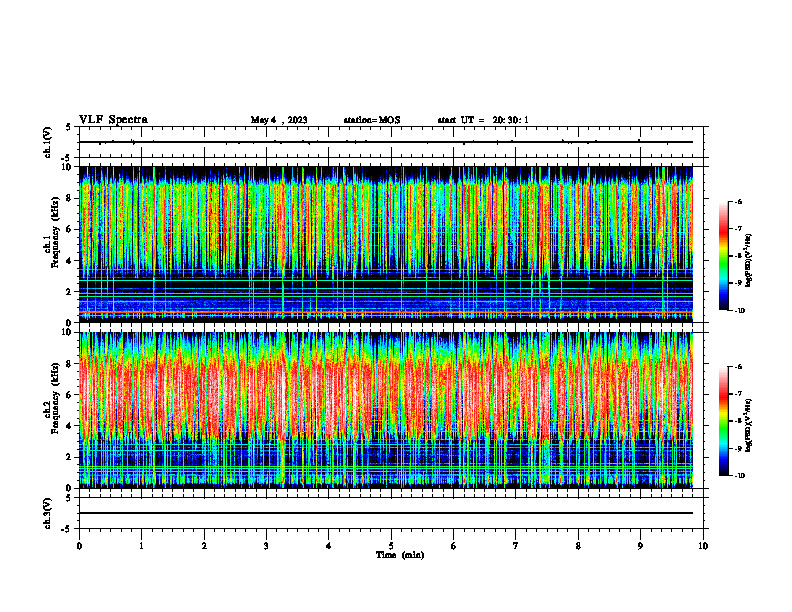
Task: Click the log(PSD) label beside ch.2 color scale
Action: click(749, 426)
